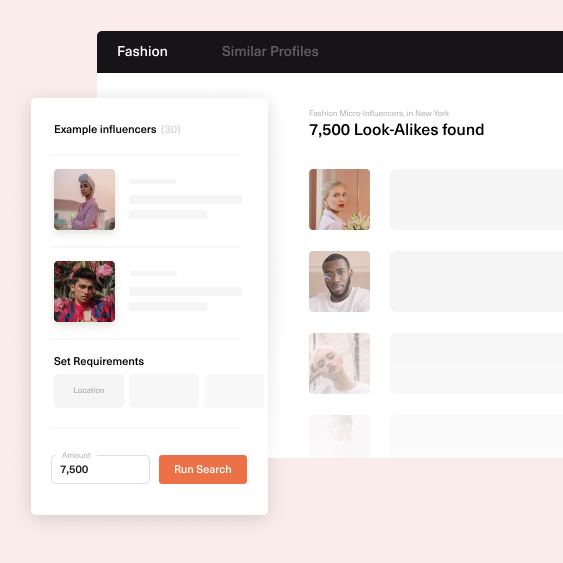Image resolution: width=563 pixels, height=563 pixels.
Task: Select first example influencer's placeholder text lines
Action: (x=185, y=199)
